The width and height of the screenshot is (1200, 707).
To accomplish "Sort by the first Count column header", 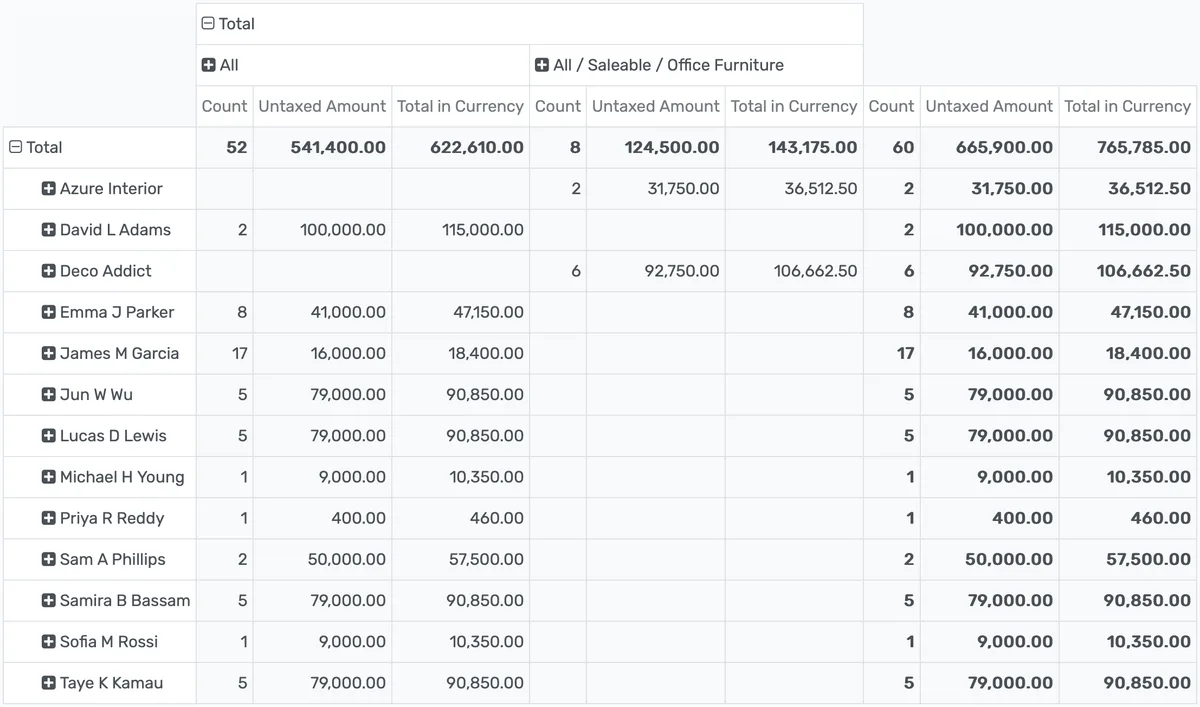I will click(224, 105).
